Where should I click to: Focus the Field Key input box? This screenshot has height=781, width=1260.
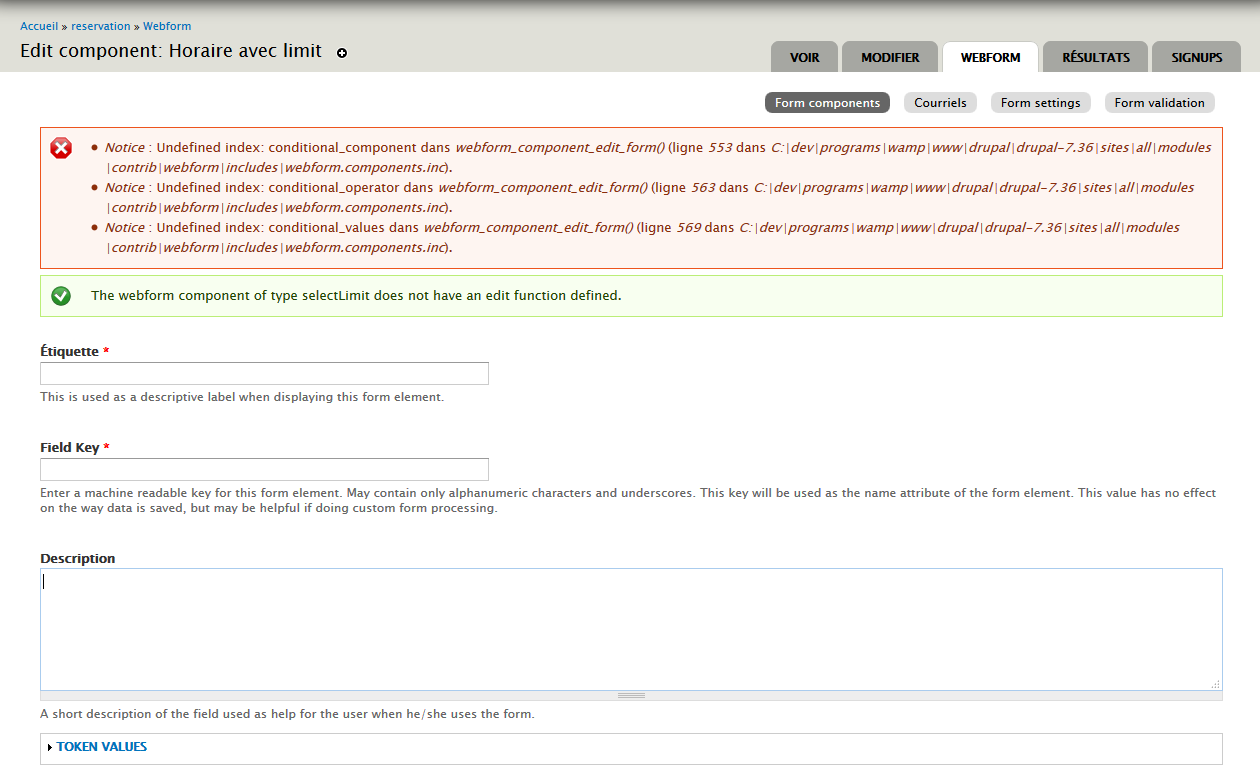tap(264, 470)
